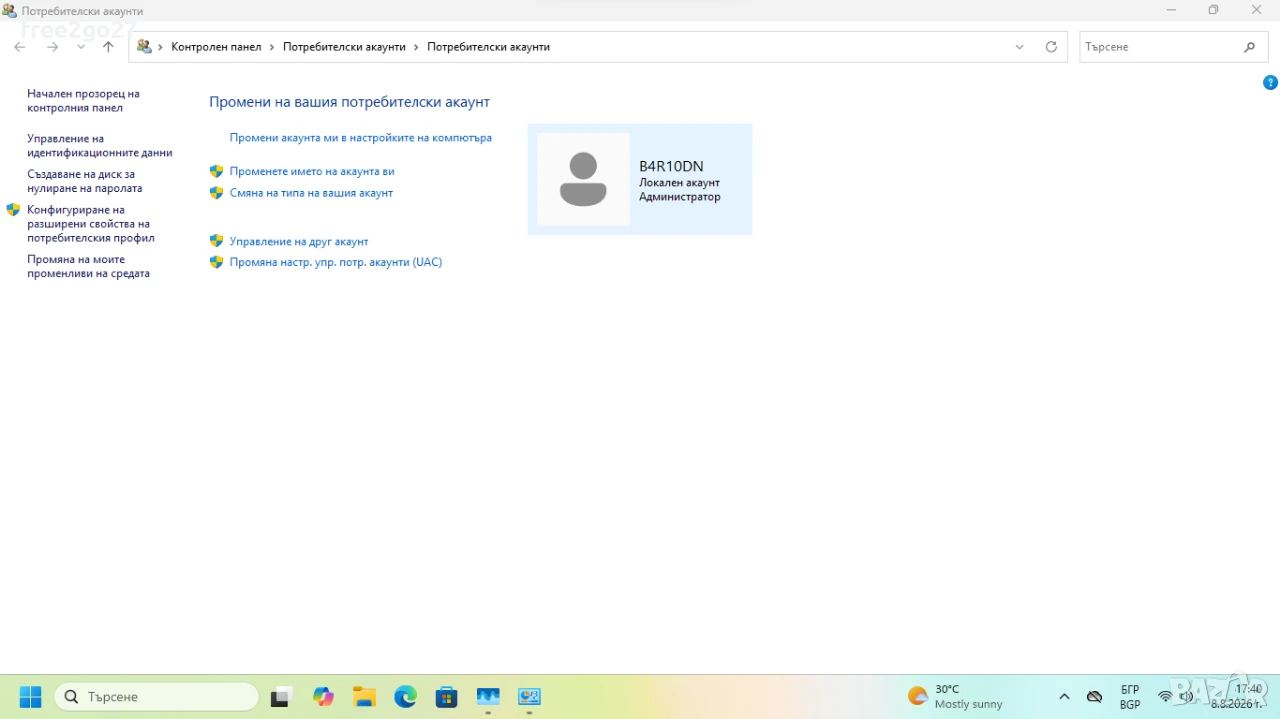
Task: Open help with the blue question mark
Action: (1271, 83)
